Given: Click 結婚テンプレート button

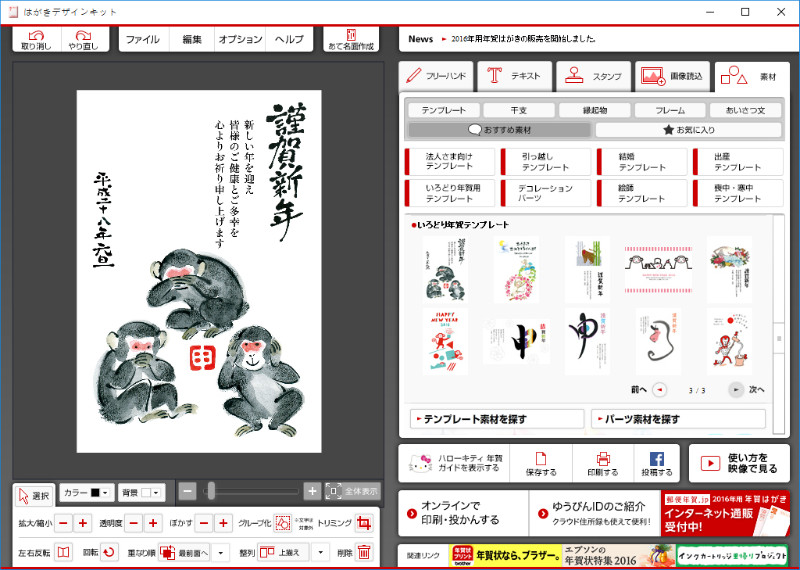Looking at the screenshot, I should point(642,162).
